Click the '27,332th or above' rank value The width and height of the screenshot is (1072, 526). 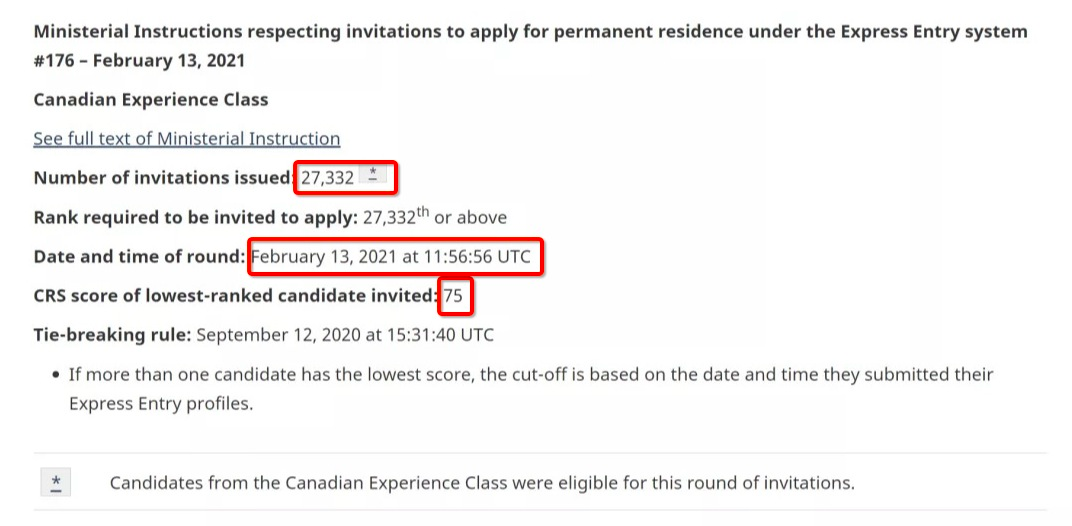435,217
